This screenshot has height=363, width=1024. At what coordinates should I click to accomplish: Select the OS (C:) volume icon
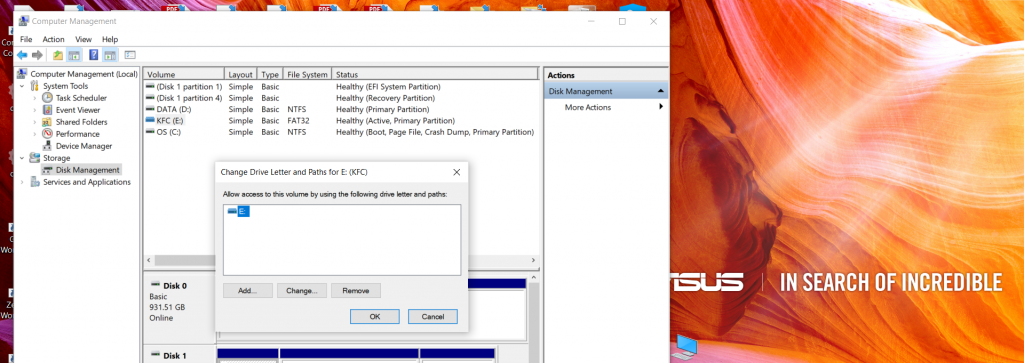tap(150, 132)
